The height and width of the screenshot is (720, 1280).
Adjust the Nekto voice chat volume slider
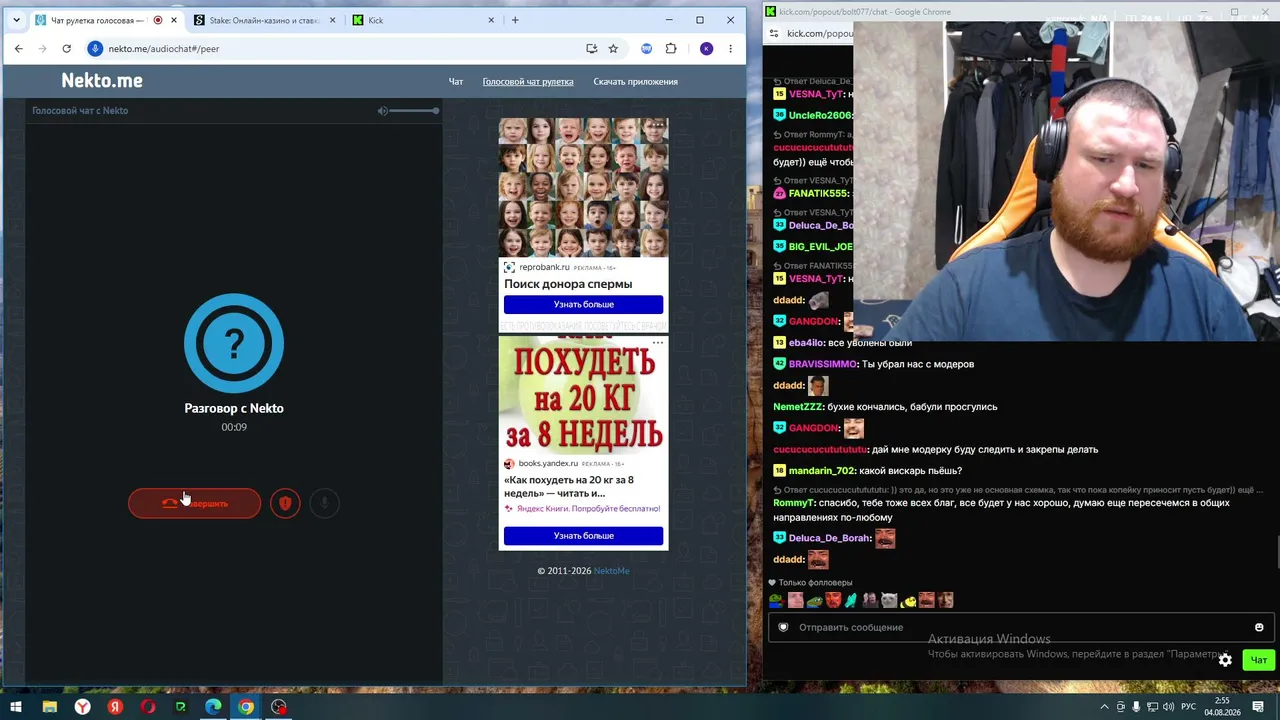click(x=414, y=111)
